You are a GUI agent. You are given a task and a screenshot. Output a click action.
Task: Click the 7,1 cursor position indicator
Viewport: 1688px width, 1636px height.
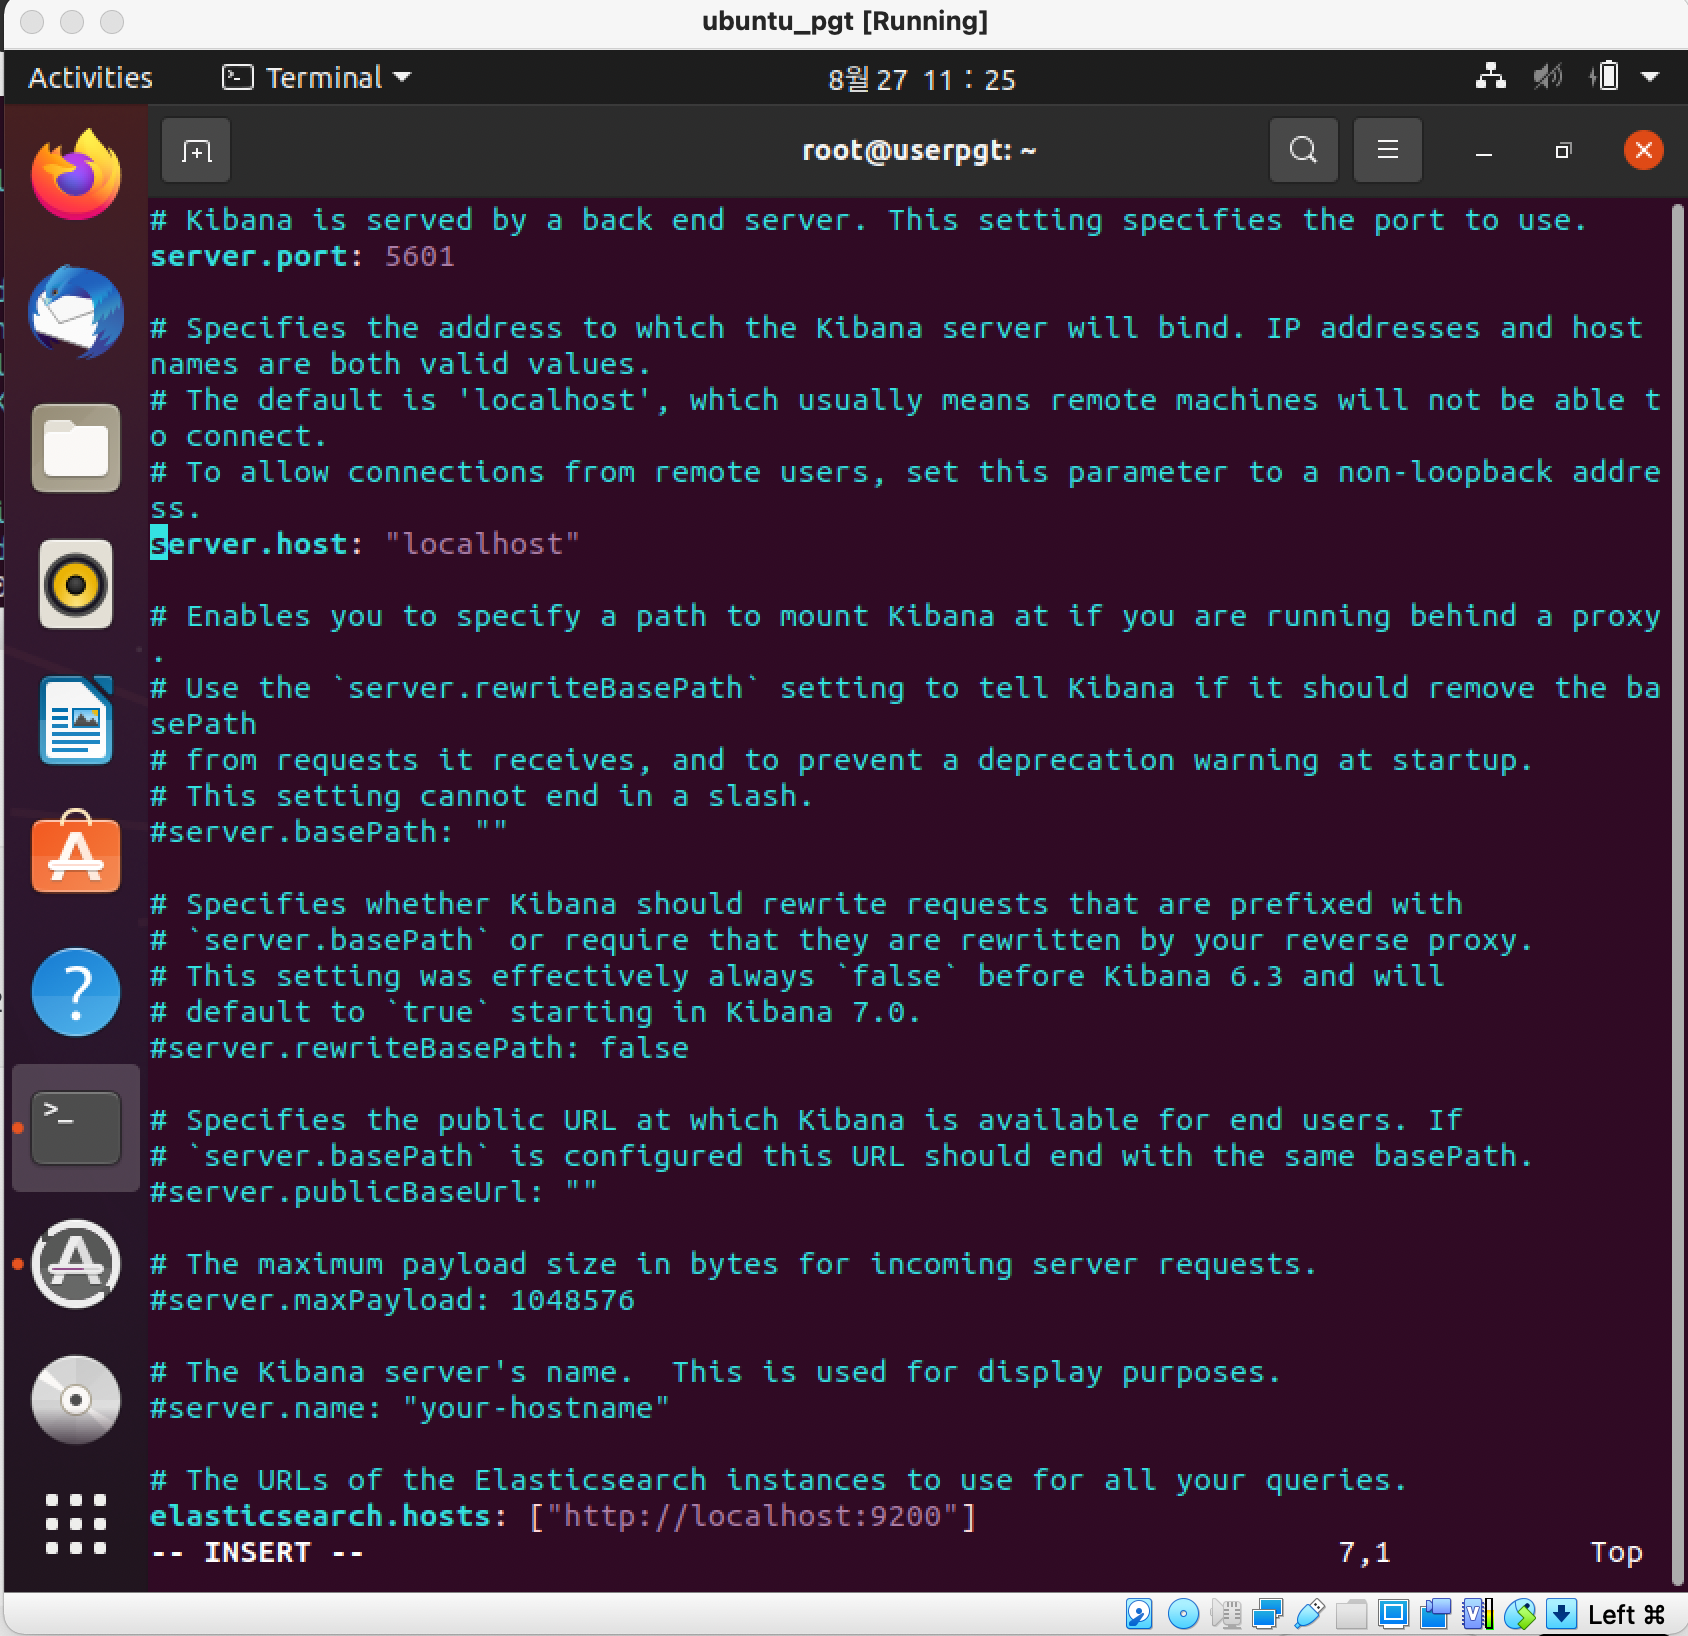point(1364,1552)
